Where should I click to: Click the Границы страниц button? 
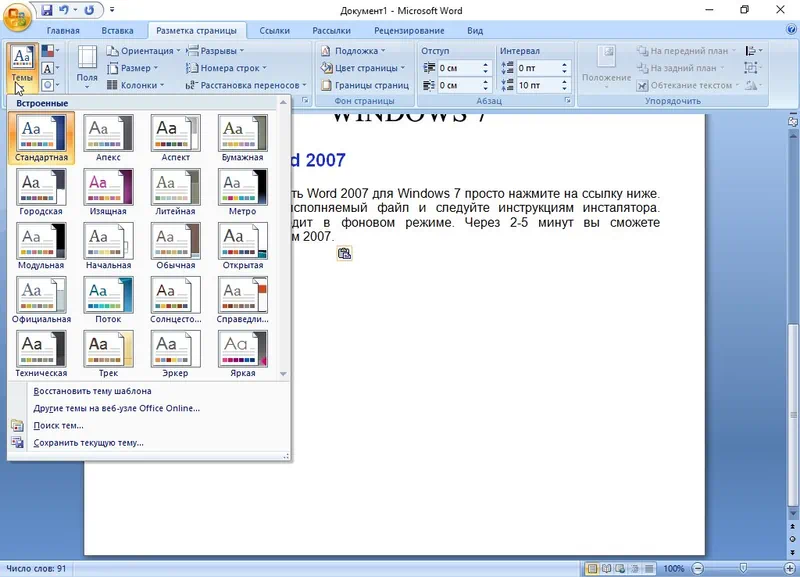tap(365, 85)
